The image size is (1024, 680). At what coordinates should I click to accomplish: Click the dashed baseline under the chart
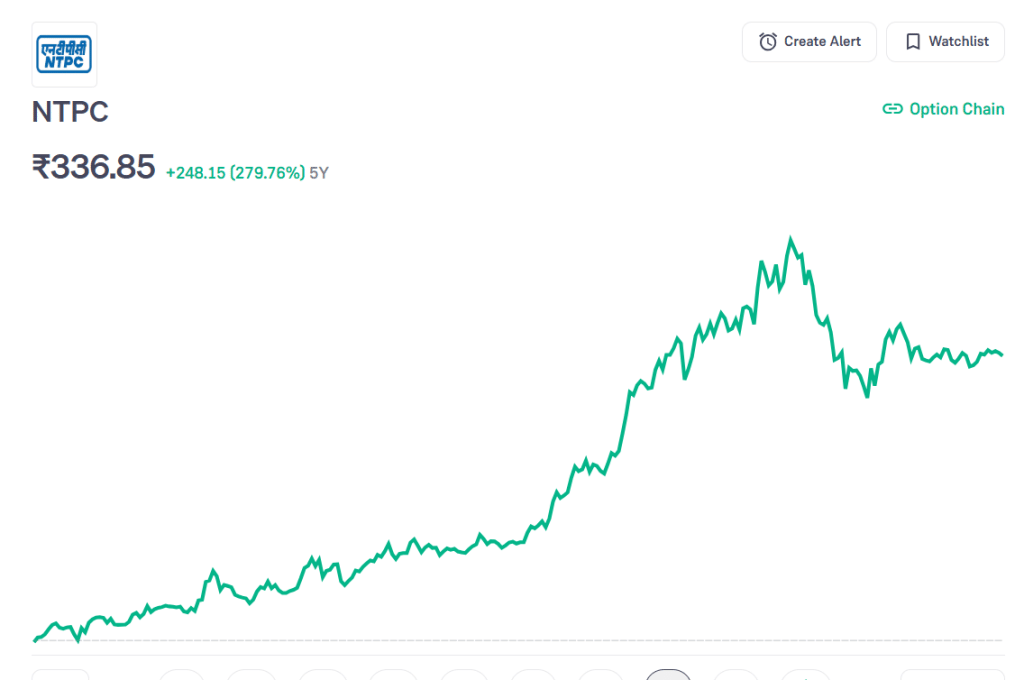click(500, 640)
